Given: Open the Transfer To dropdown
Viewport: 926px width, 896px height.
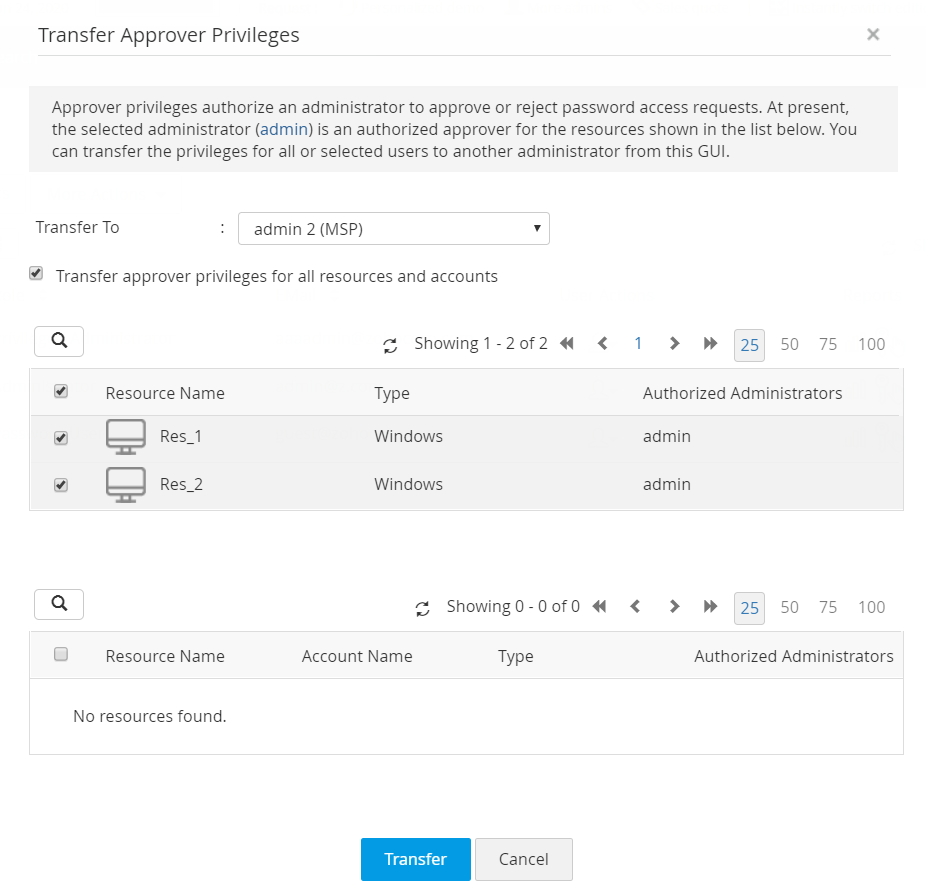Looking at the screenshot, I should tap(394, 229).
